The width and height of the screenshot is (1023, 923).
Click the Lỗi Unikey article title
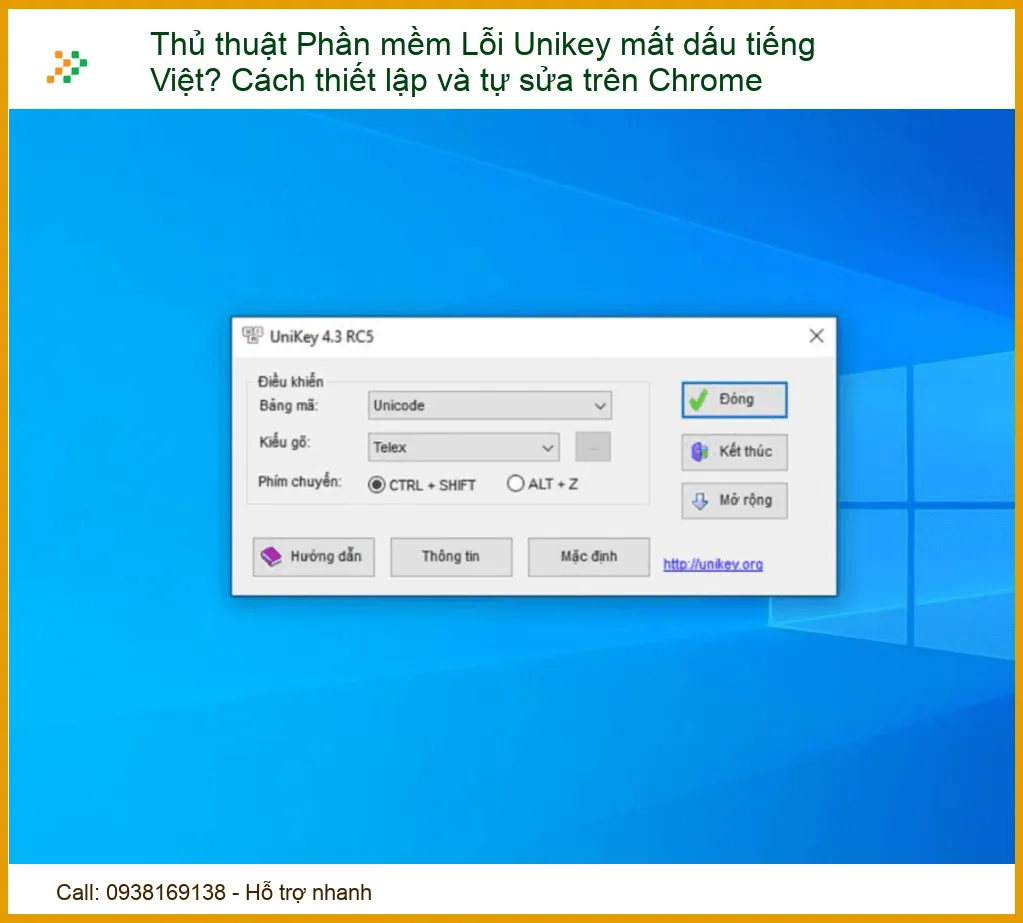point(483,63)
